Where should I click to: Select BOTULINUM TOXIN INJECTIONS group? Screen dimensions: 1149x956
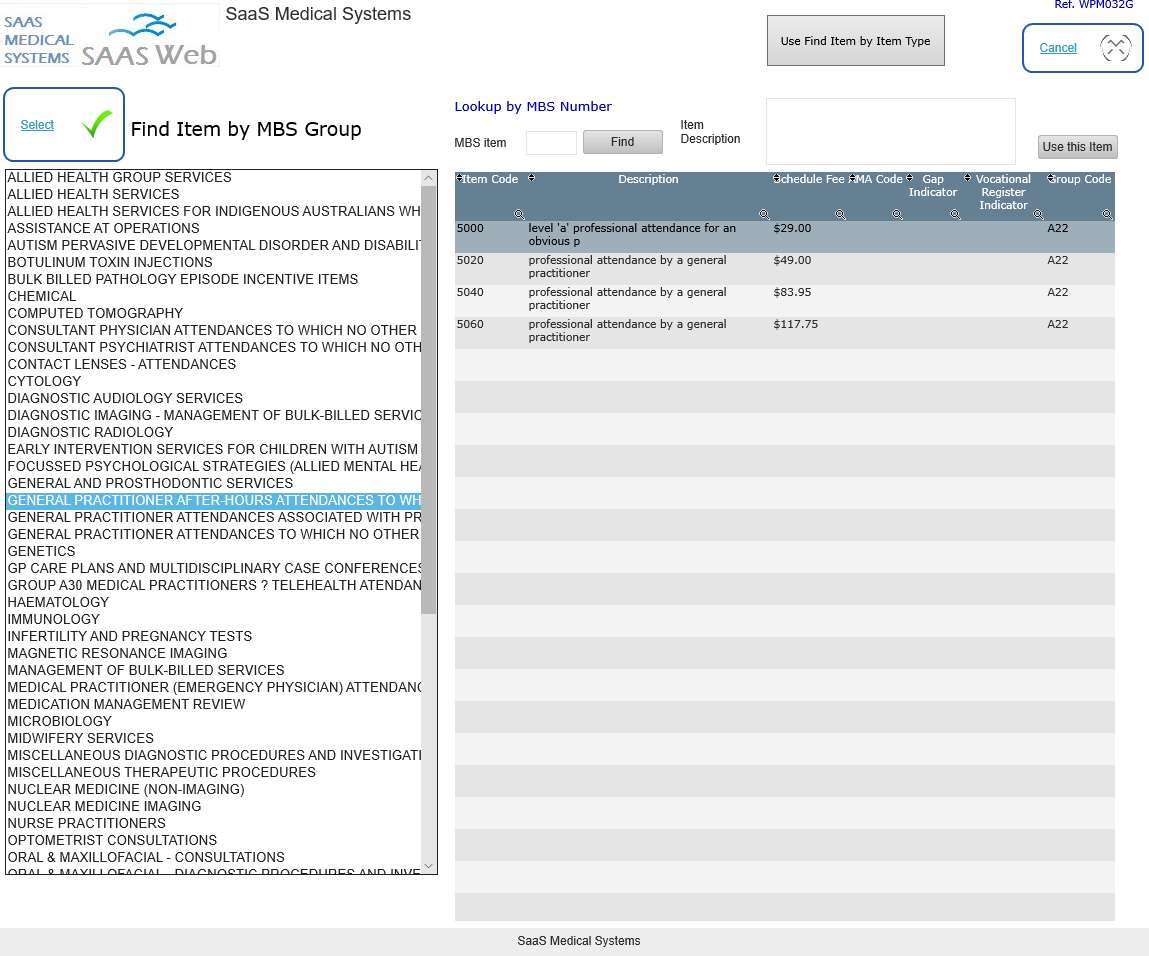[213, 262]
